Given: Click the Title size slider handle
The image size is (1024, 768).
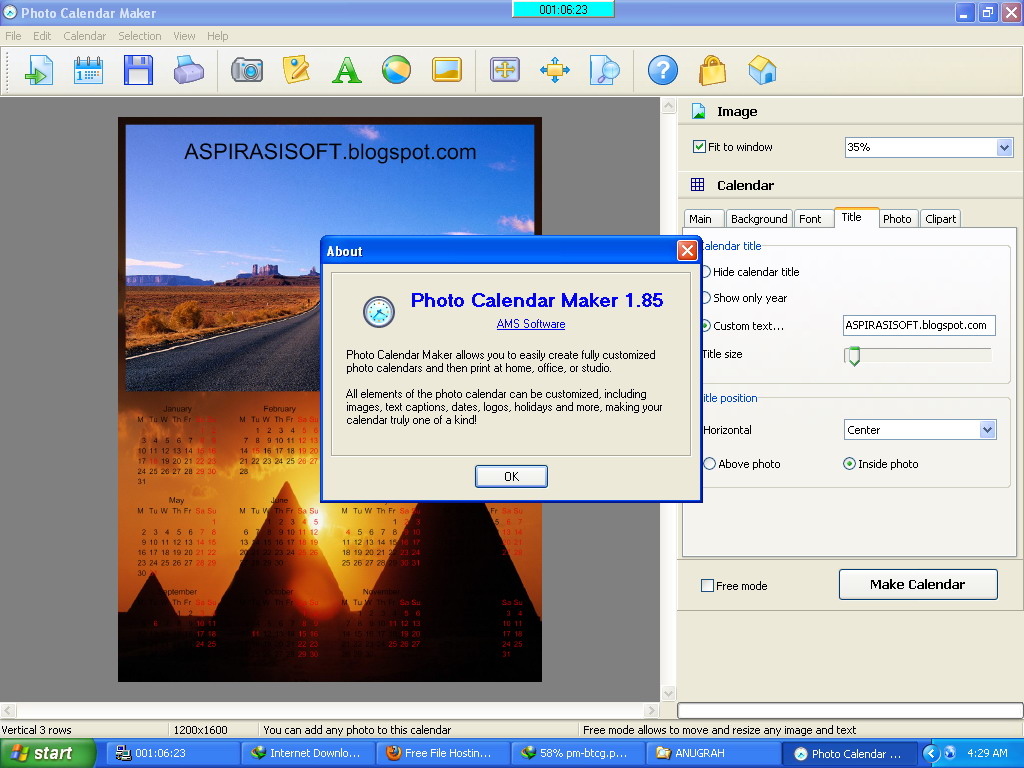Looking at the screenshot, I should [852, 355].
